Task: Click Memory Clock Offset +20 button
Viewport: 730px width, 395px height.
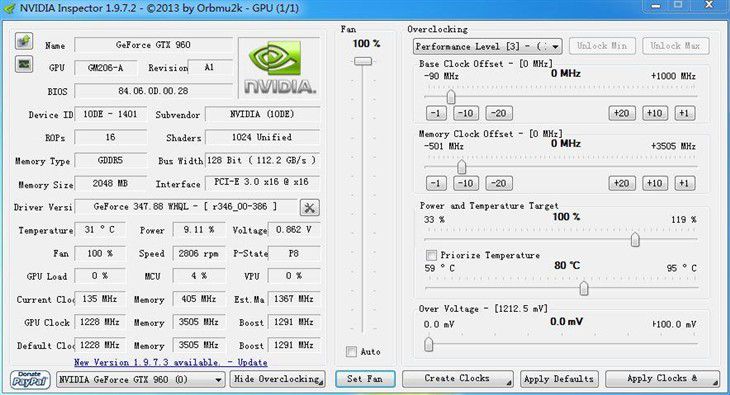Action: pos(622,183)
